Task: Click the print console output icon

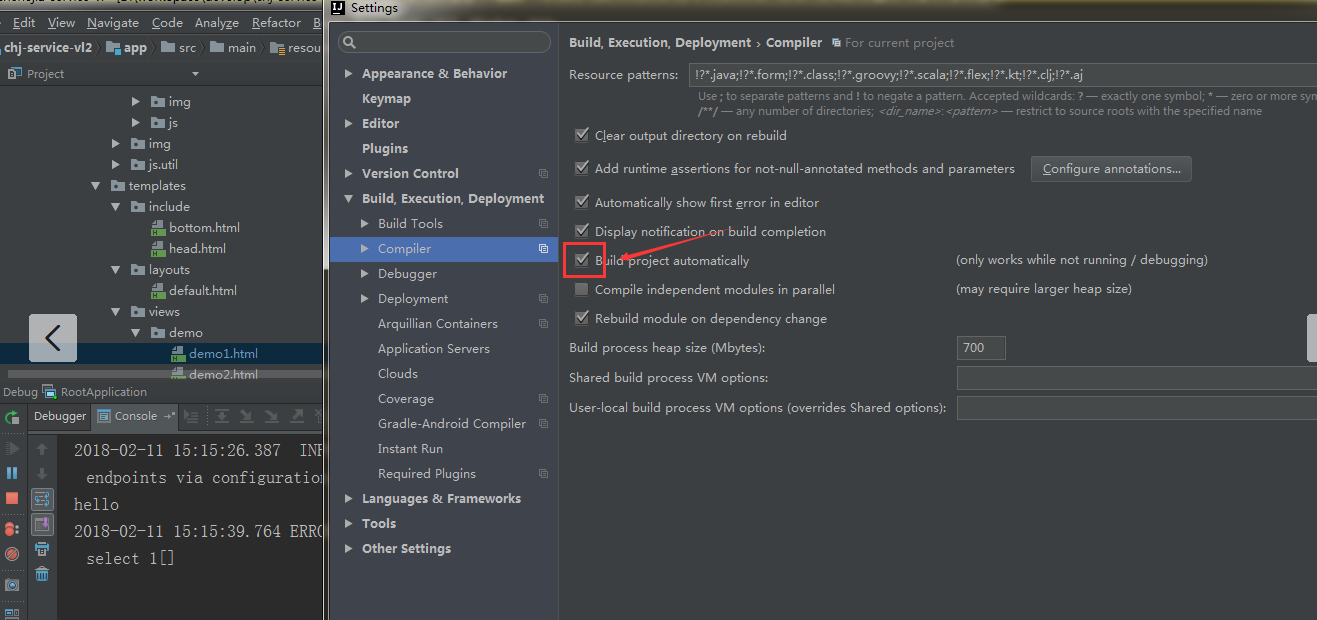Action: 42,549
